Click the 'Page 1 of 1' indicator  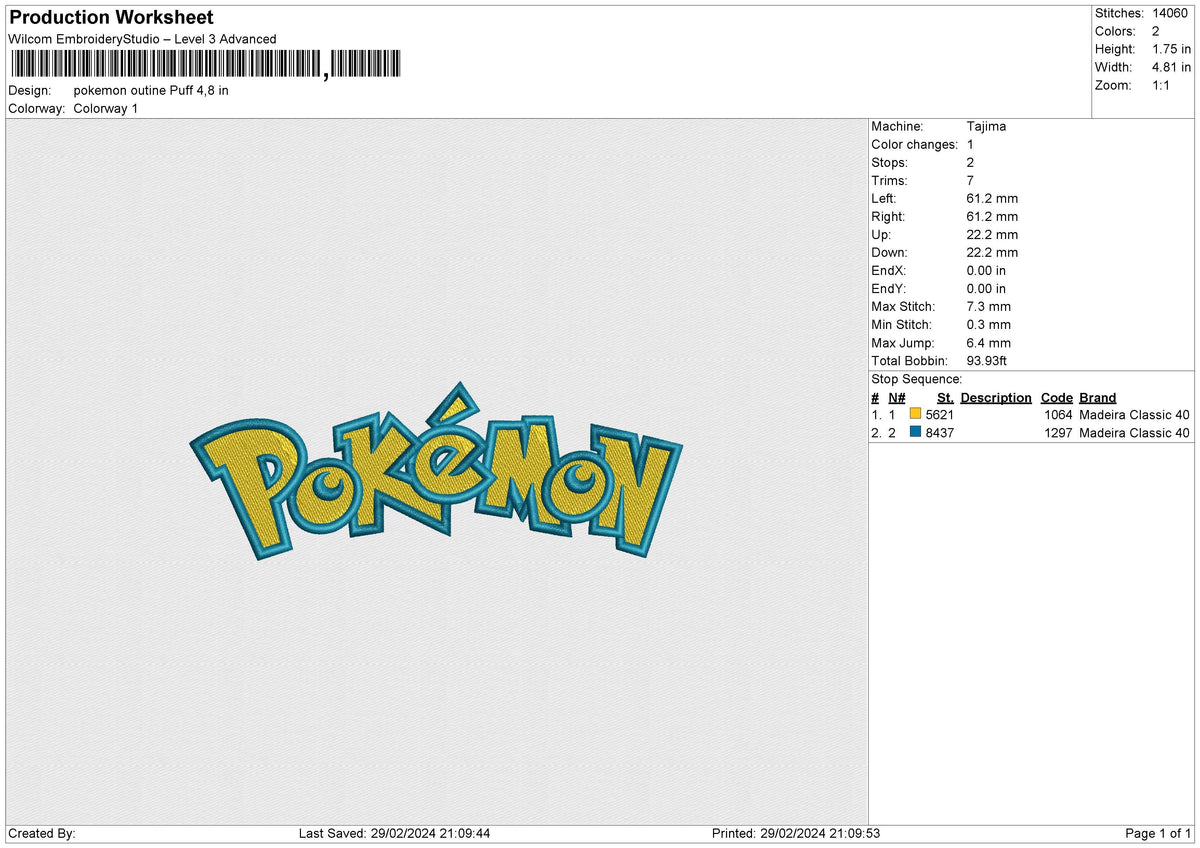pos(1158,834)
